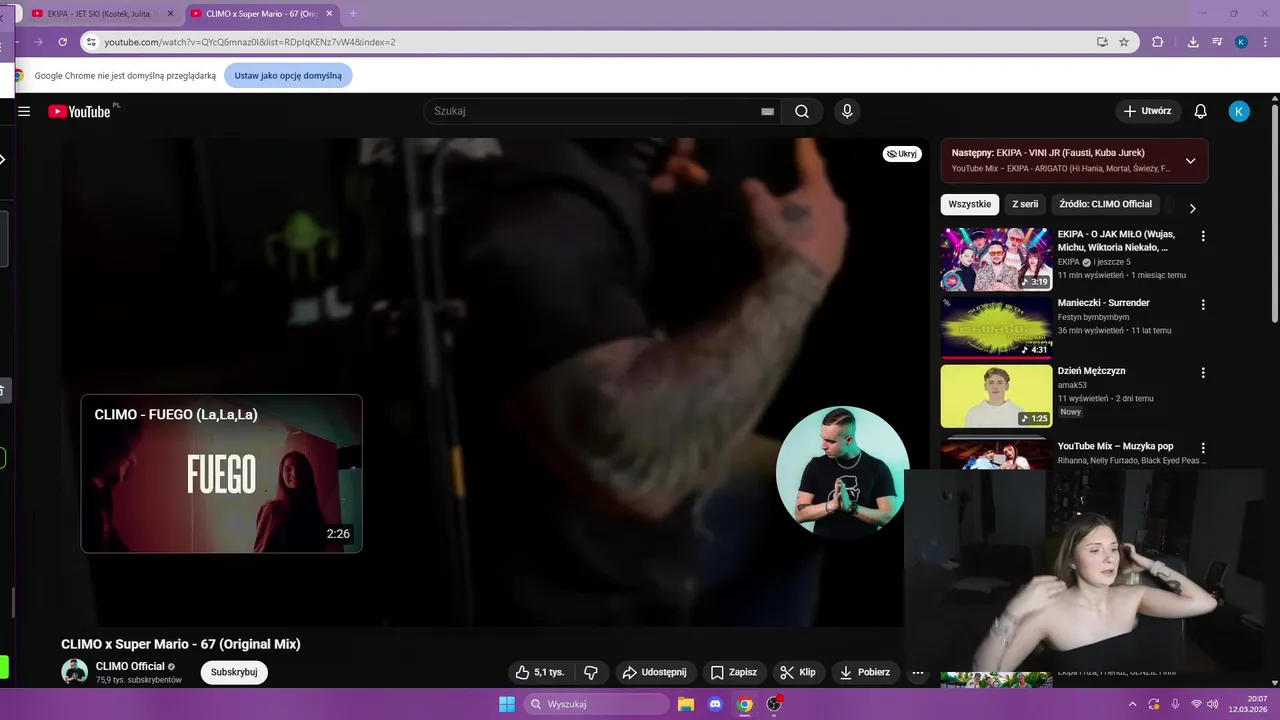Open File Explorer from taskbar
The width and height of the screenshot is (1280, 720).
[x=685, y=704]
